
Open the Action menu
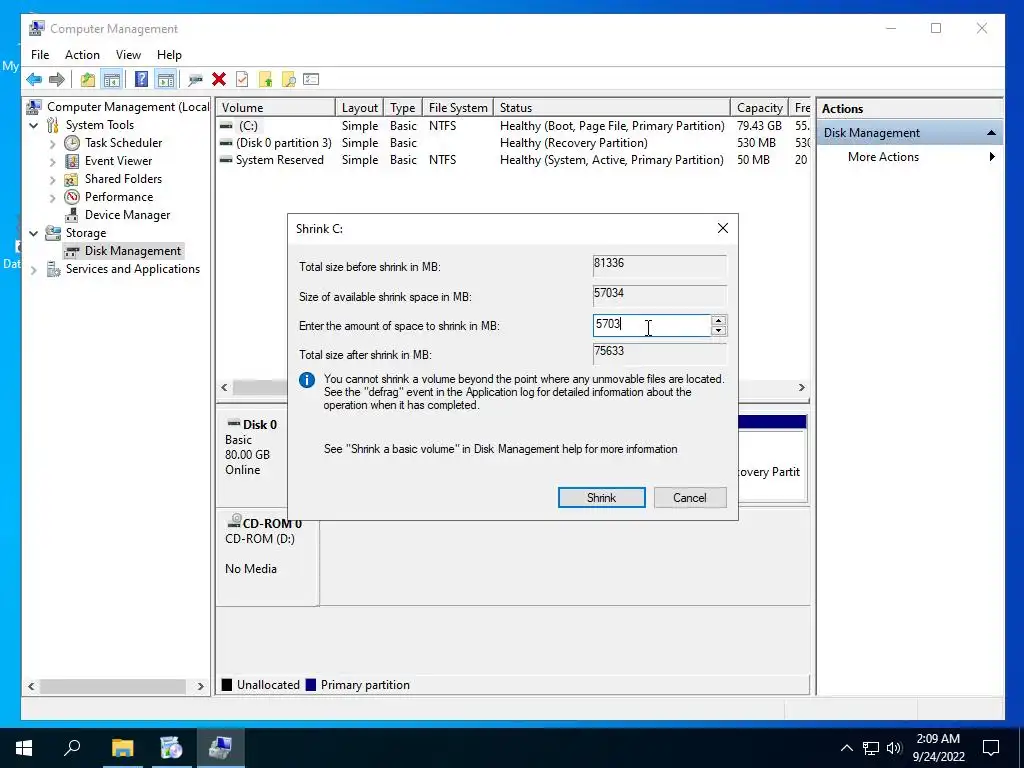[82, 55]
